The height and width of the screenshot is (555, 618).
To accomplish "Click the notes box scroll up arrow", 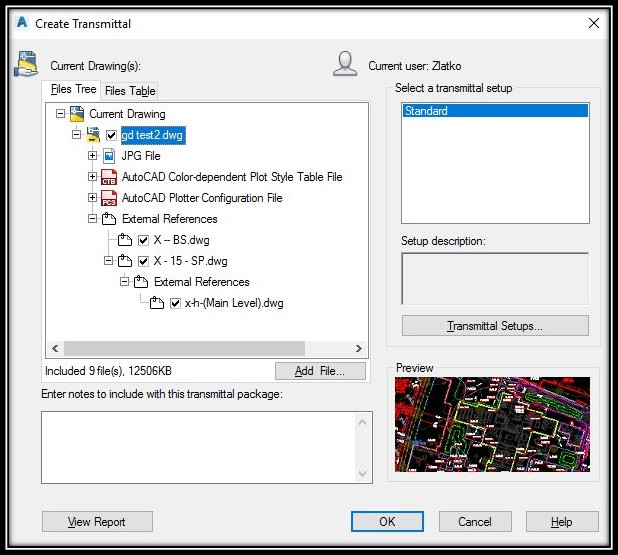I will point(363,423).
